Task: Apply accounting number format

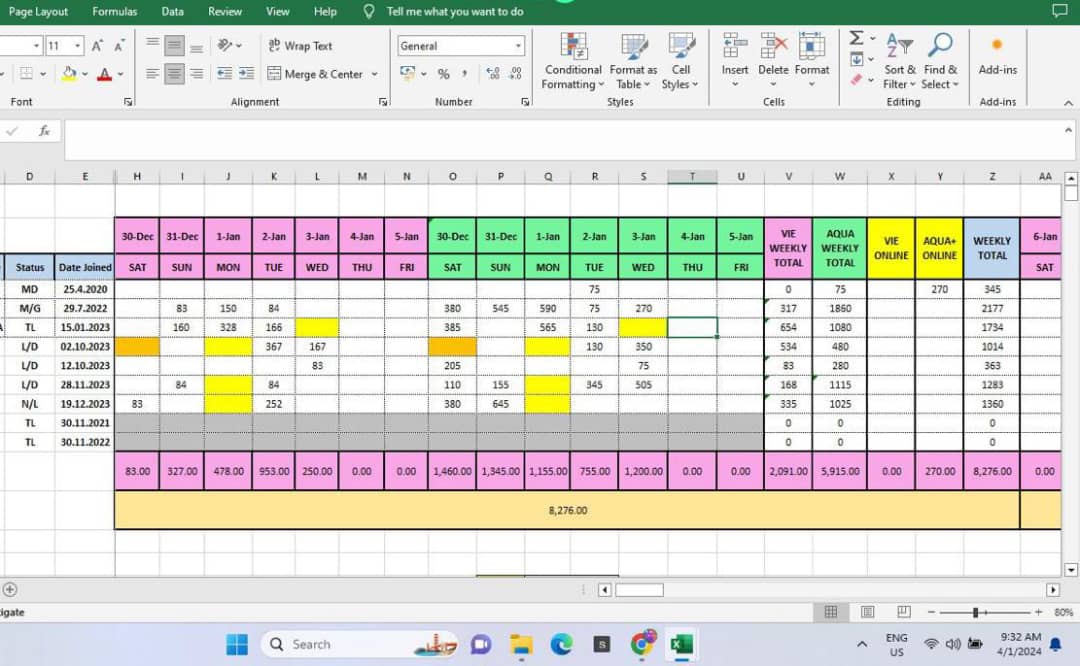Action: 408,73
